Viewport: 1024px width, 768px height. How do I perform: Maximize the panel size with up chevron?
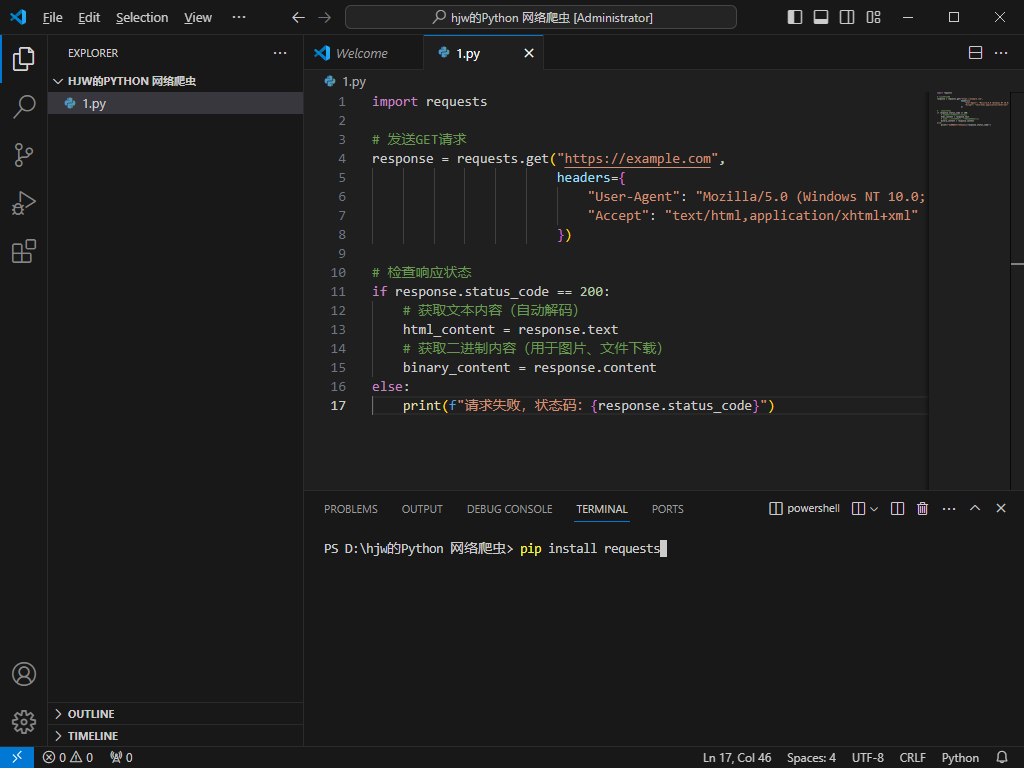coord(975,508)
